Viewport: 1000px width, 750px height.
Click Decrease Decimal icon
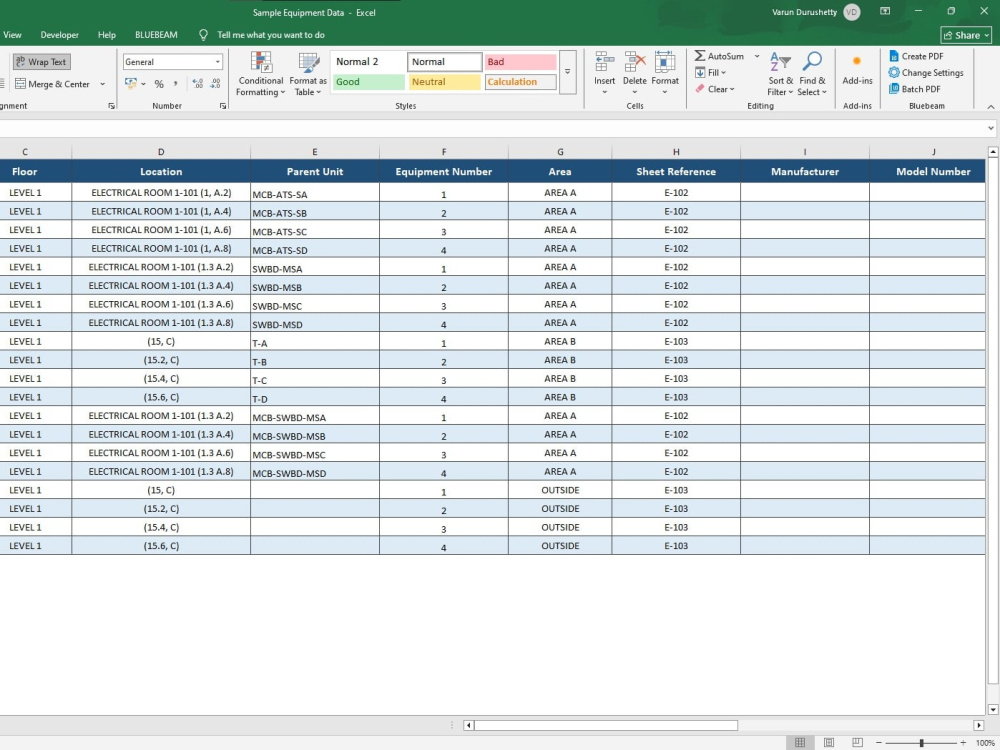click(216, 84)
